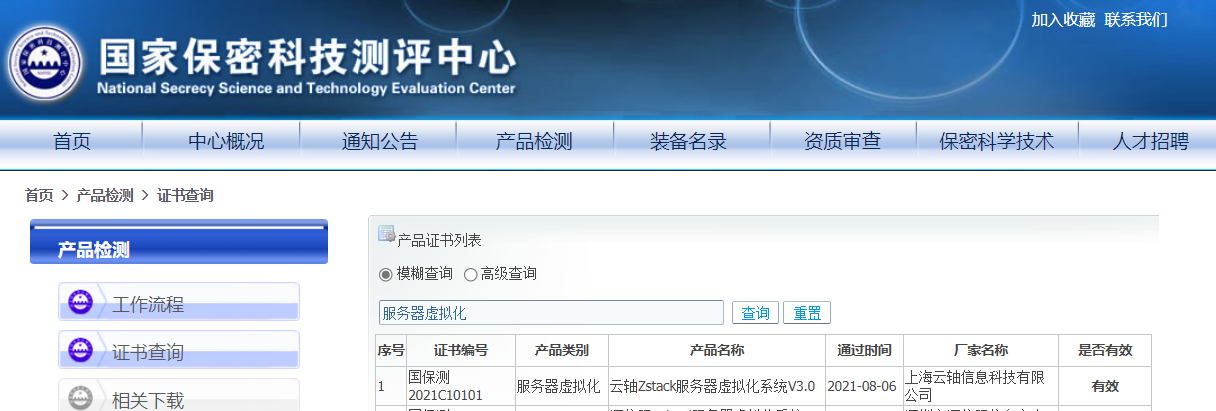Select the 模糊查询 radio button
Image resolution: width=1216 pixels, height=411 pixels.
pyautogui.click(x=386, y=274)
